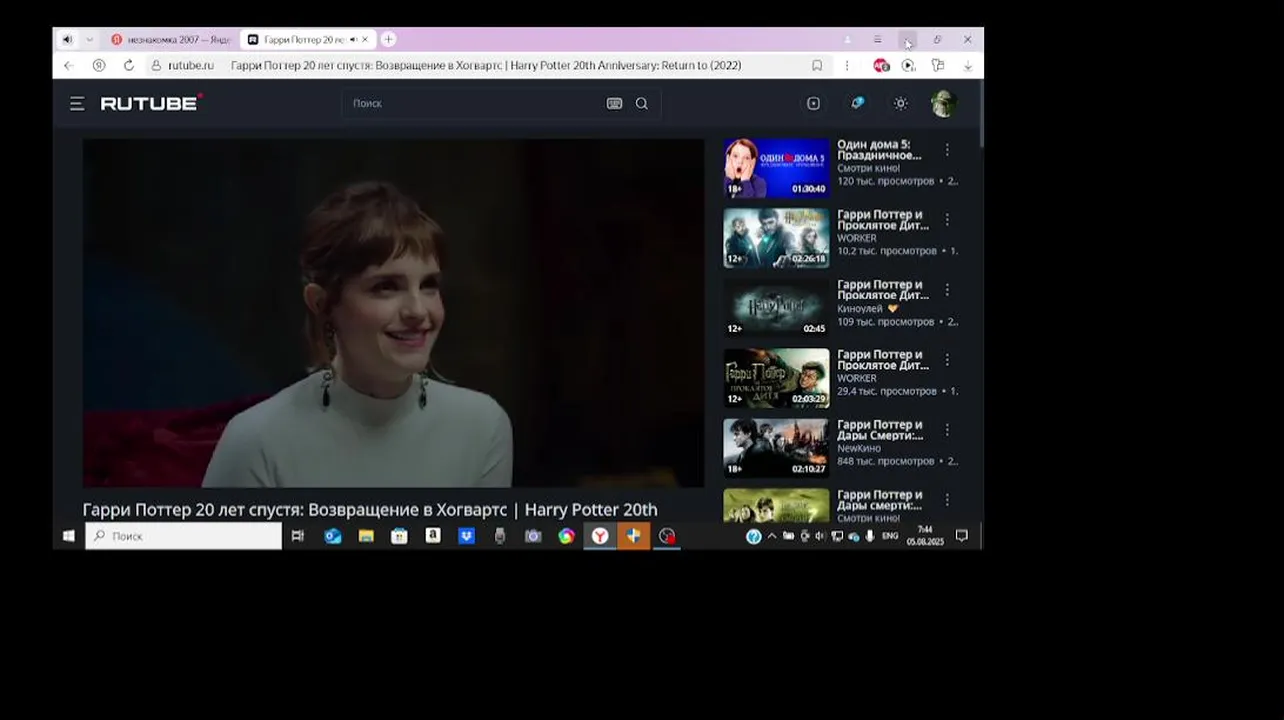Click the Windows taskbar search box

click(183, 536)
